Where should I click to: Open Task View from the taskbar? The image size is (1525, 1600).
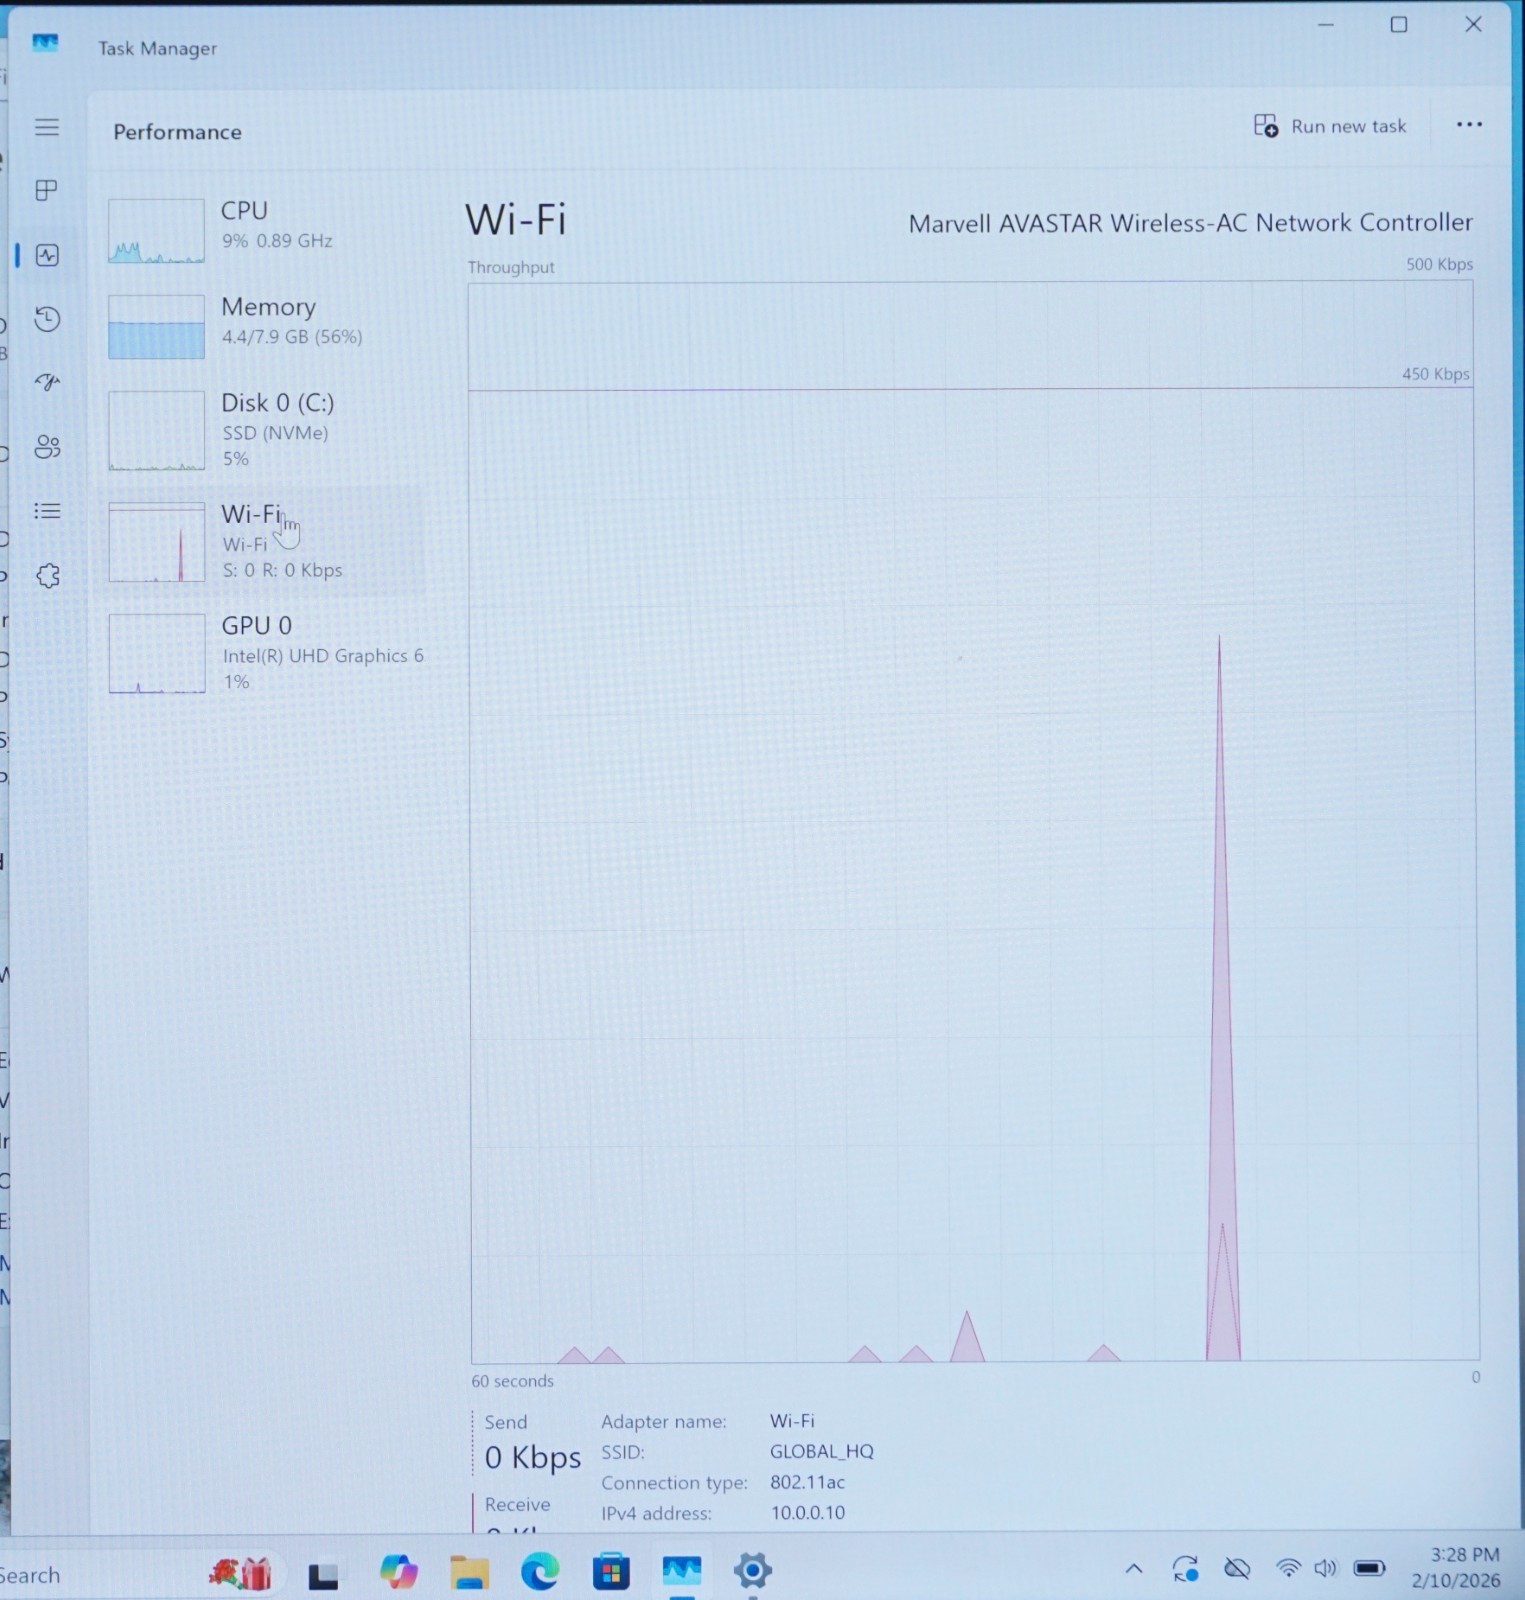323,1576
